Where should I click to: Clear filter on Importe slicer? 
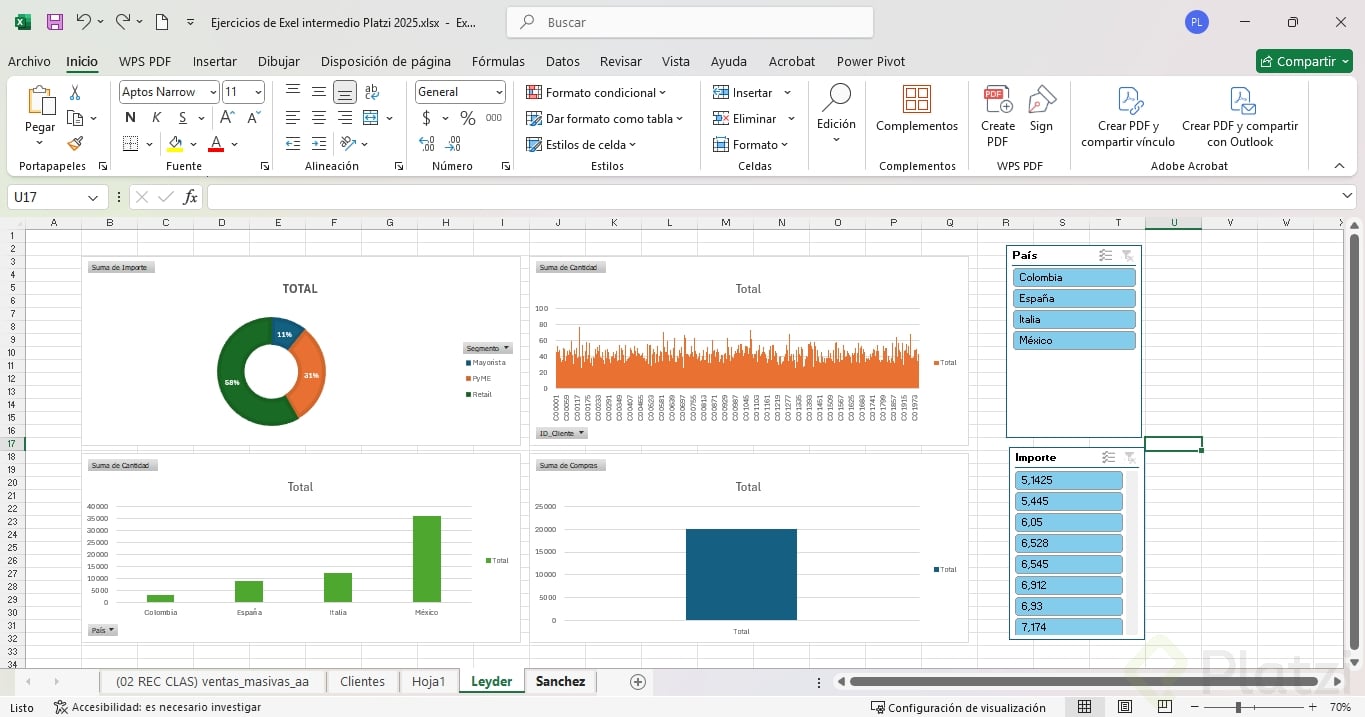[x=1130, y=458]
